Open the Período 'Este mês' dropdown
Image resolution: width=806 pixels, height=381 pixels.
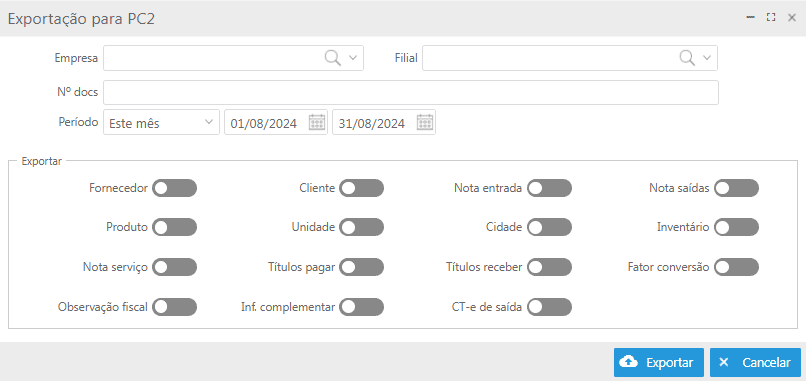coord(161,122)
